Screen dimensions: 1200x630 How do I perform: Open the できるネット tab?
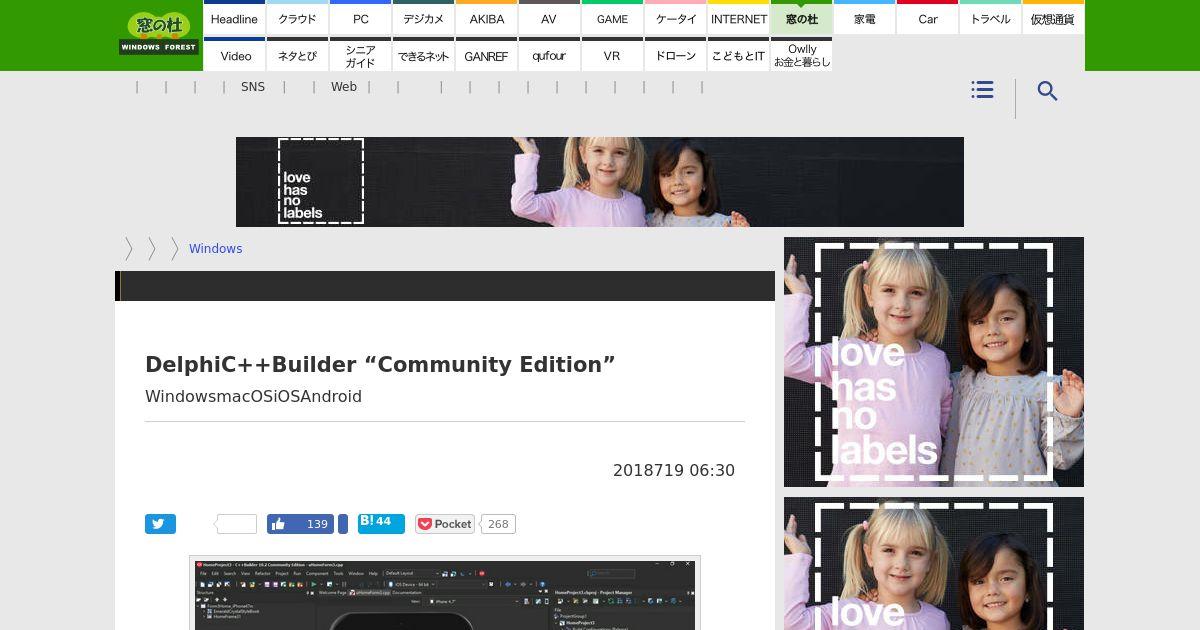(x=423, y=55)
